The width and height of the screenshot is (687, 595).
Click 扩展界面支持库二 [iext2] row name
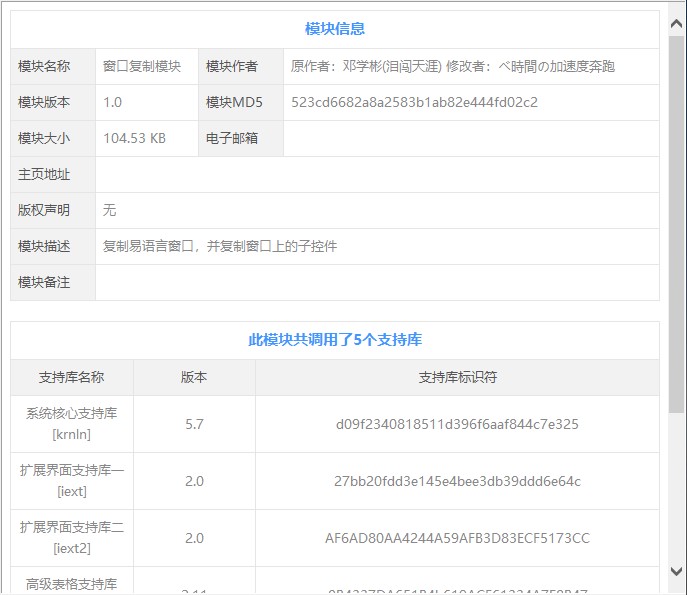72,538
